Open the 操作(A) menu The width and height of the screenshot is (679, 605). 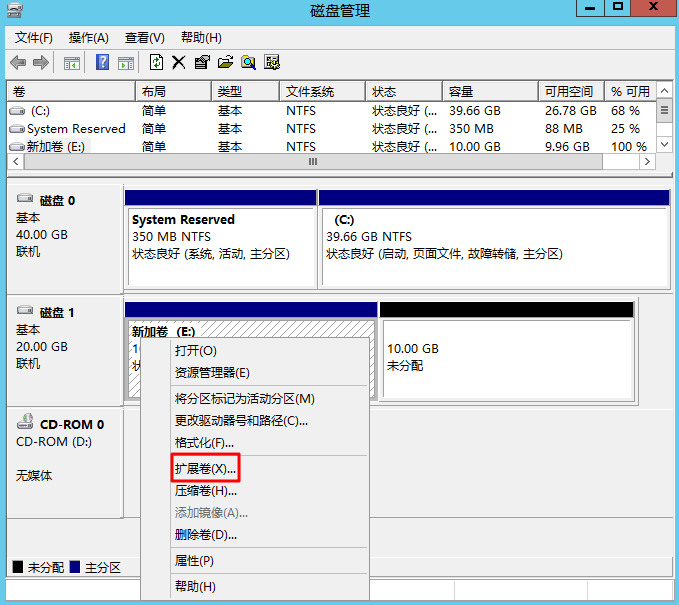pyautogui.click(x=88, y=38)
